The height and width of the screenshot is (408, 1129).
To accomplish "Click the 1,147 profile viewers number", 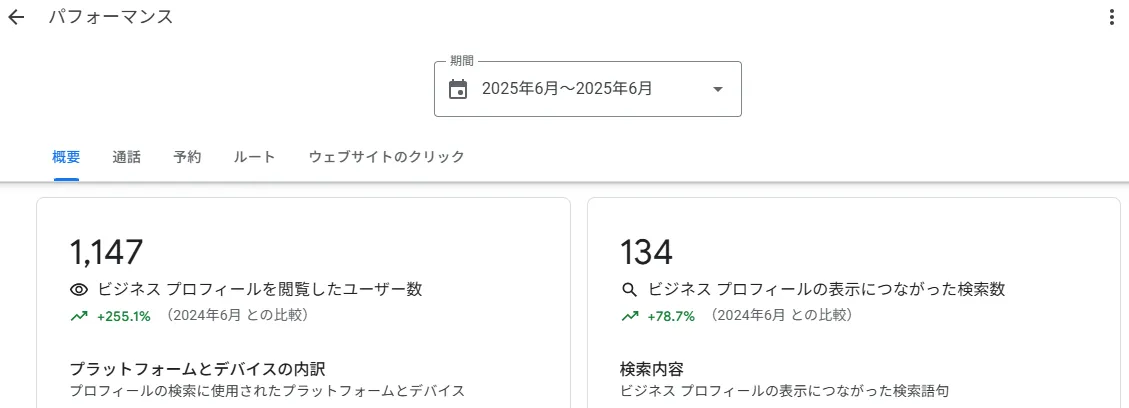I will pos(107,253).
